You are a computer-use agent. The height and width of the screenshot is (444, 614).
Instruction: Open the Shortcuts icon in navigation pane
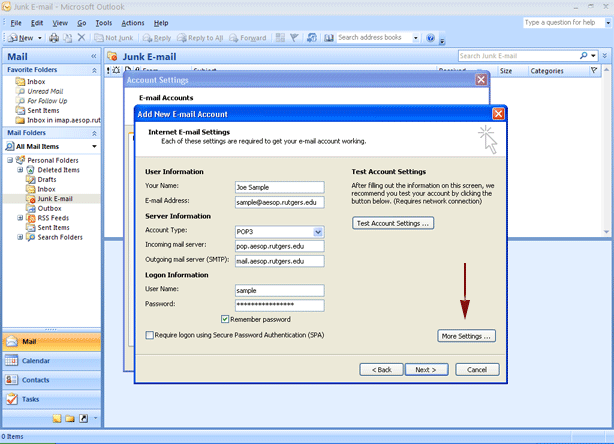point(84,418)
